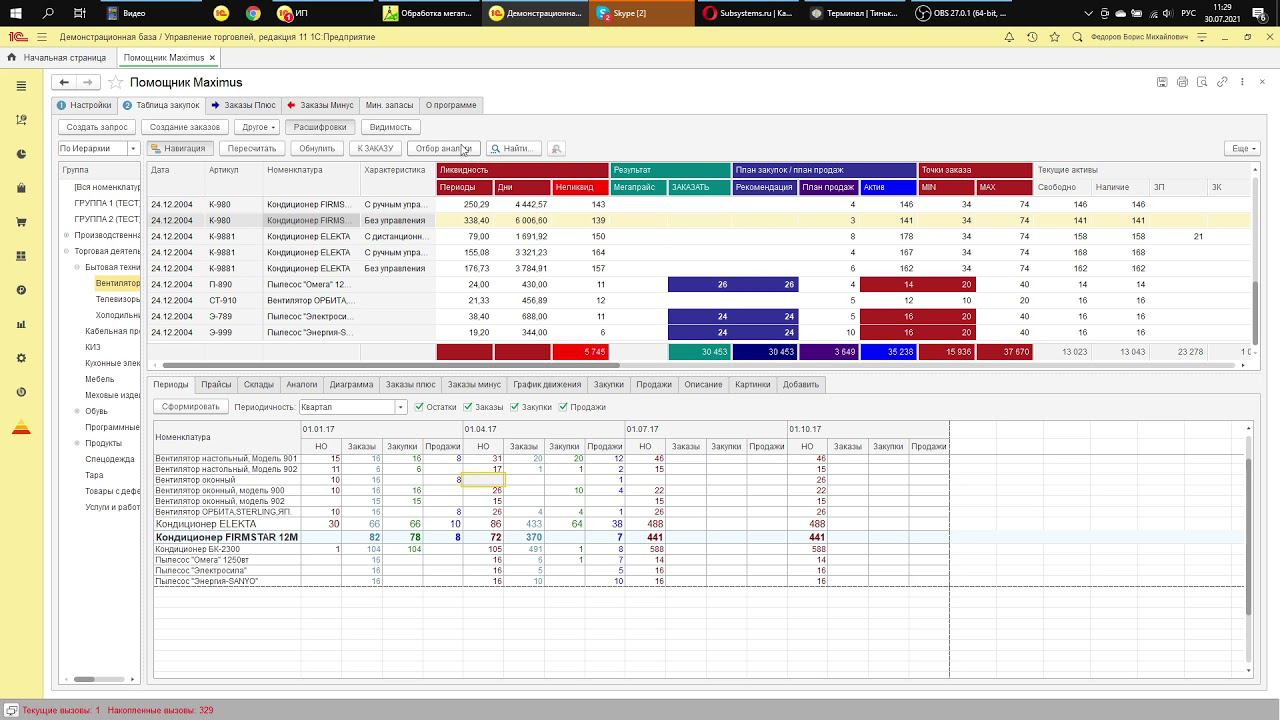Open the print preview icon
The height and width of the screenshot is (720, 1280).
[x=1202, y=82]
